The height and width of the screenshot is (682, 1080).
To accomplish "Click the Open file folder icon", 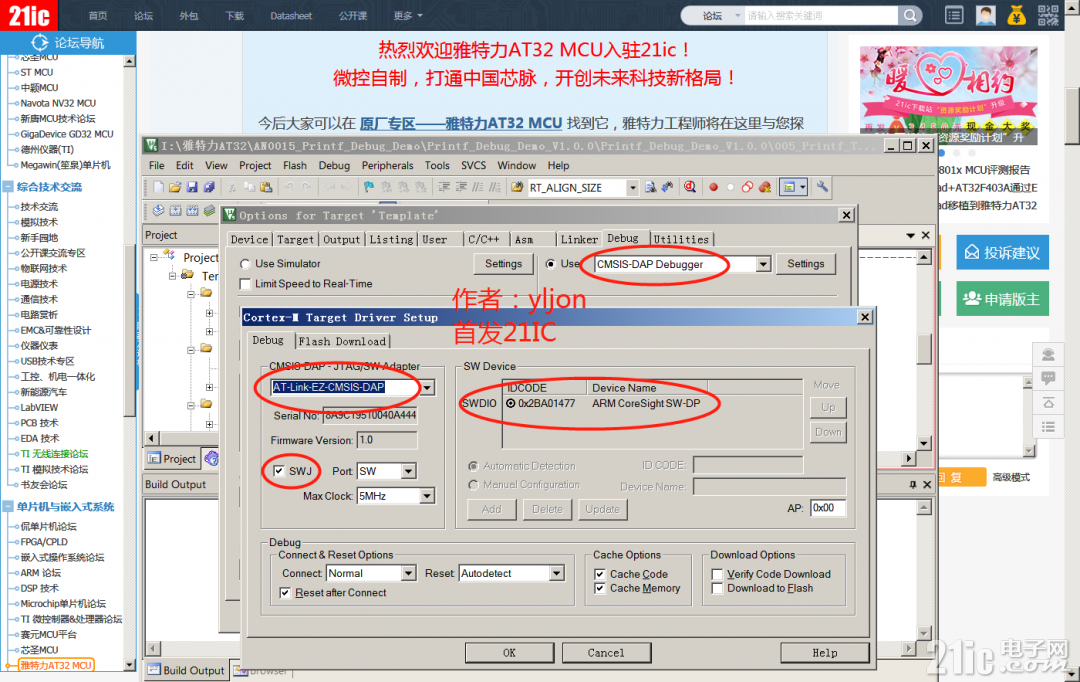I will 175,187.
